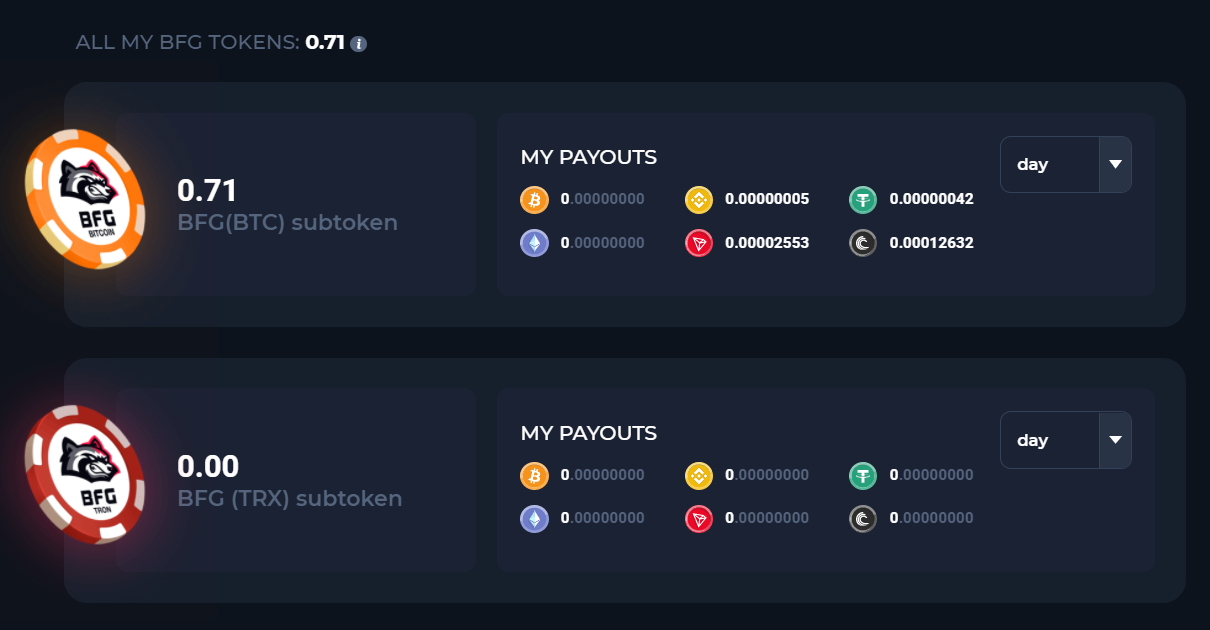The height and width of the screenshot is (630, 1210).
Task: Click dropdown arrow in BTC subtoken payouts
Action: coord(1115,164)
